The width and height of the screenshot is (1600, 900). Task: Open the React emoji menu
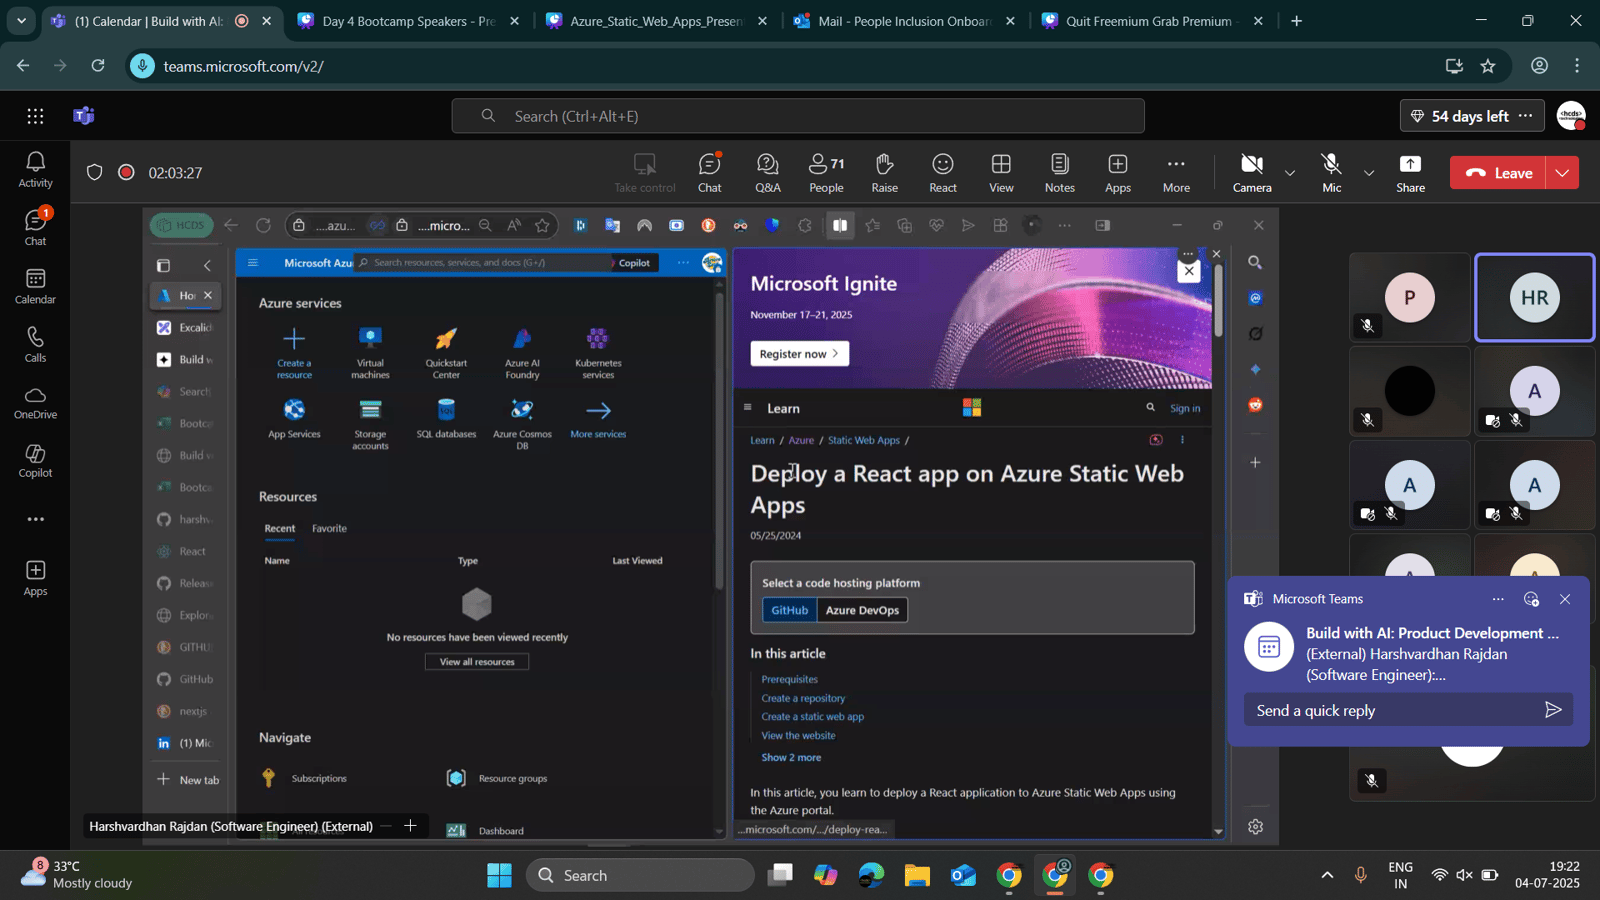pyautogui.click(x=943, y=173)
